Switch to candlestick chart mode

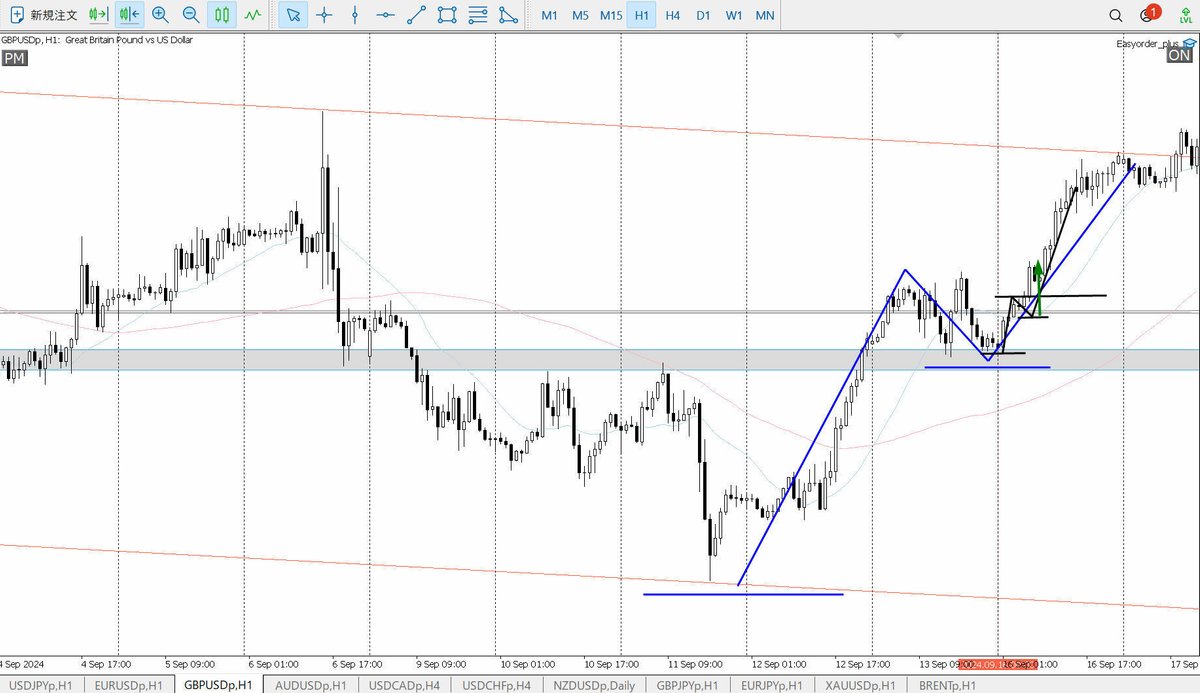pyautogui.click(x=222, y=15)
